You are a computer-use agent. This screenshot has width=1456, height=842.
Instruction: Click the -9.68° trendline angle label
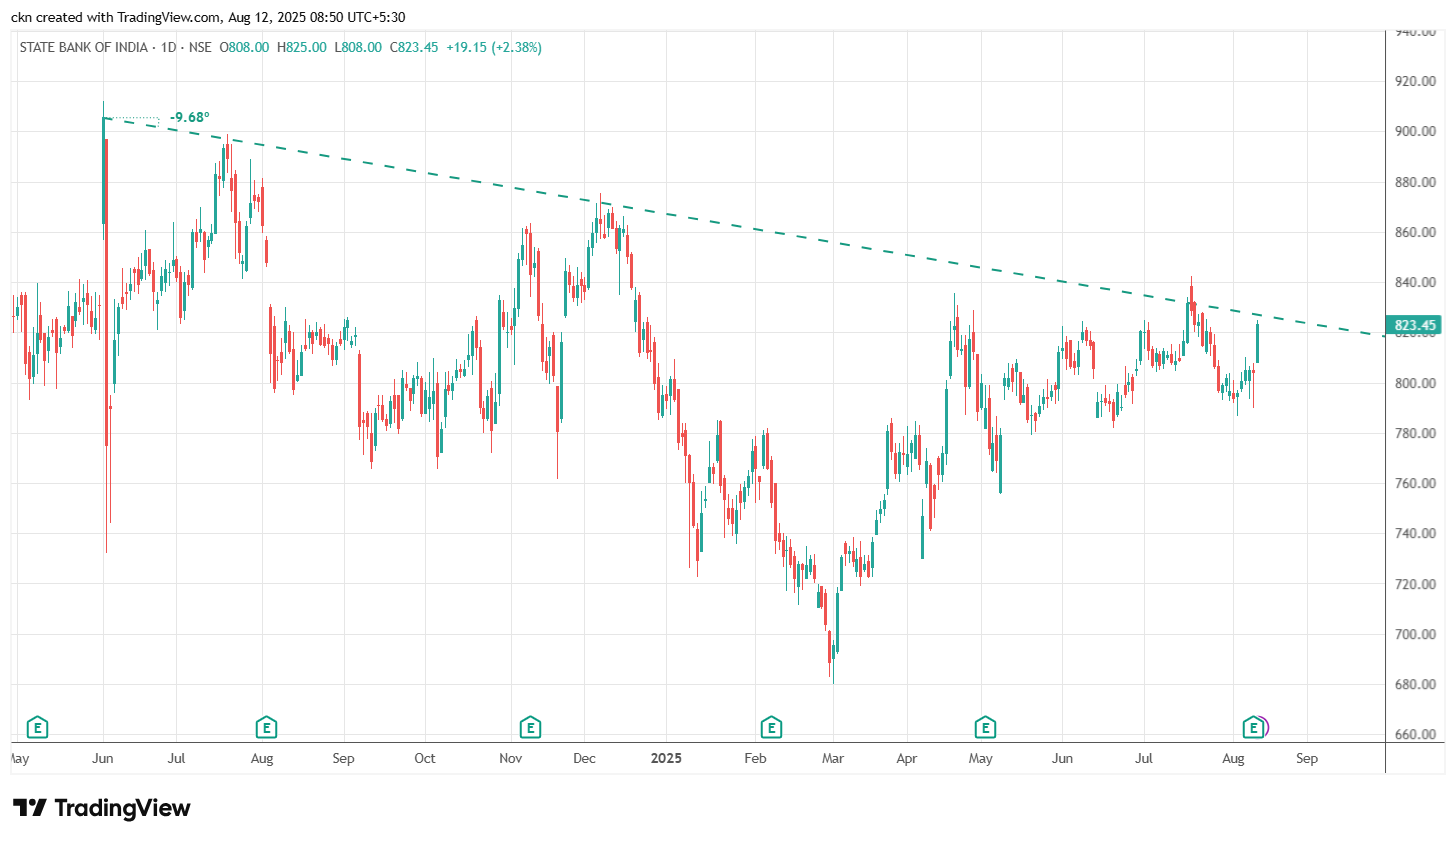[189, 117]
